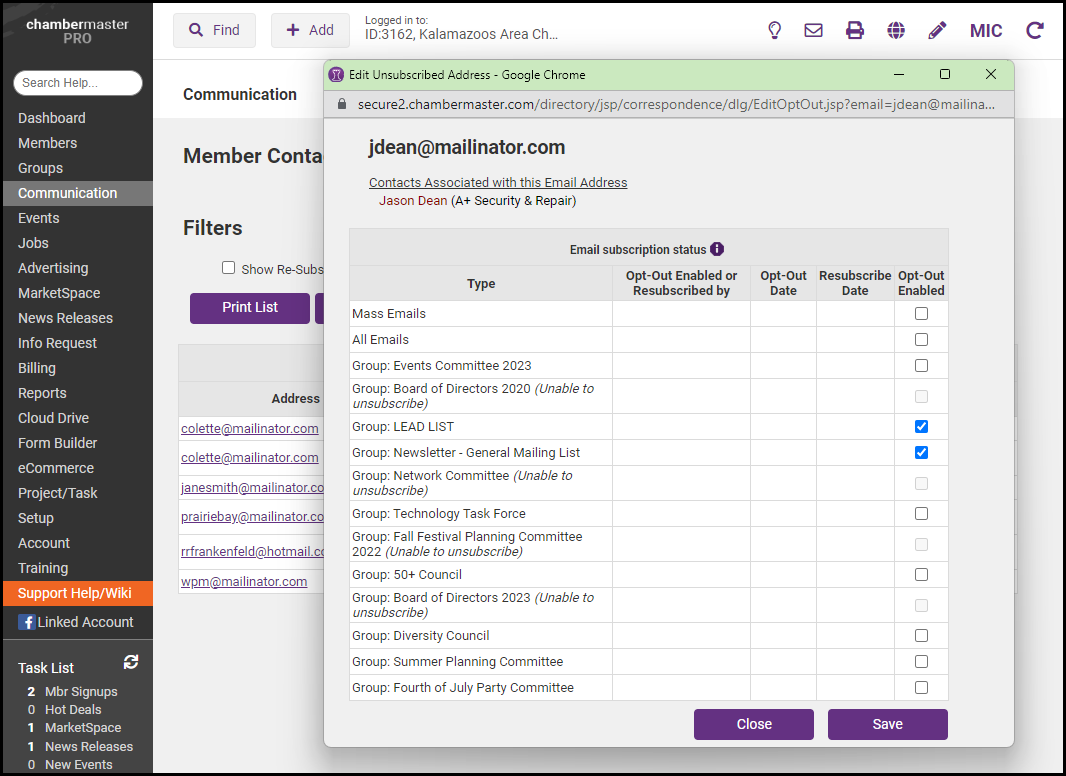Click the refresh arrow icon in header
This screenshot has height=776, width=1066.
pyautogui.click(x=1035, y=31)
